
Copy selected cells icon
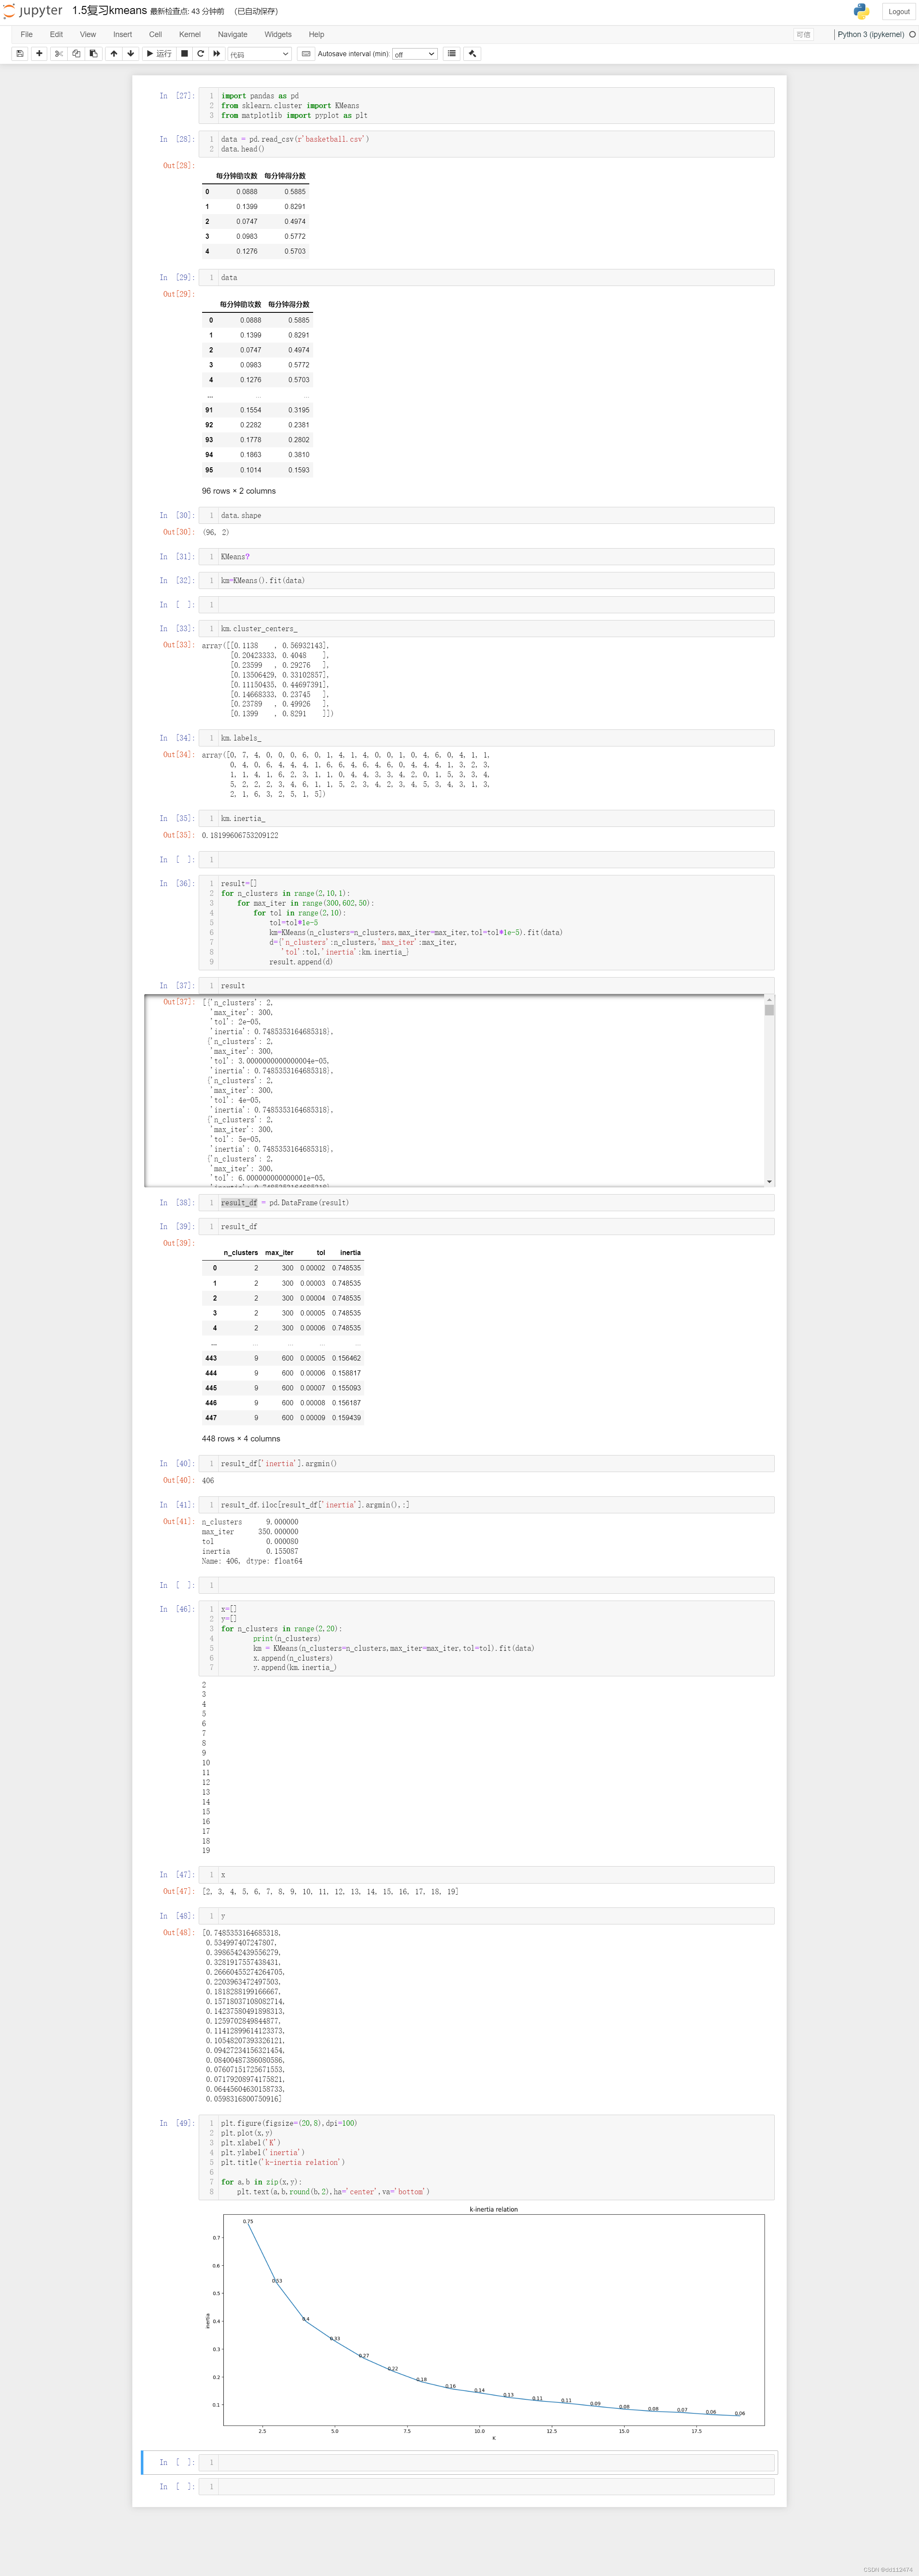[x=76, y=54]
